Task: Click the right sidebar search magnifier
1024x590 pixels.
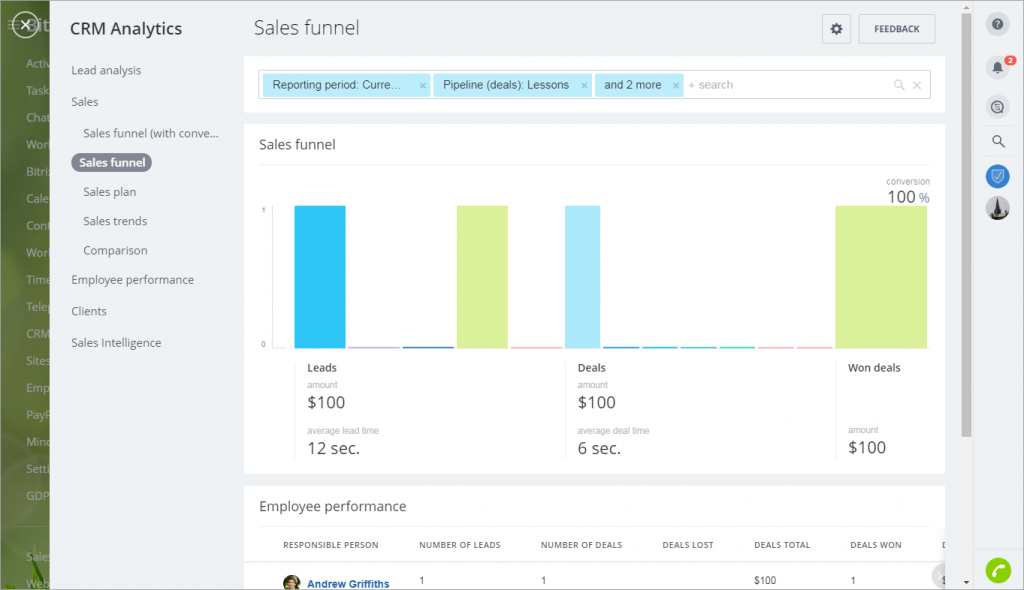Action: coord(997,142)
